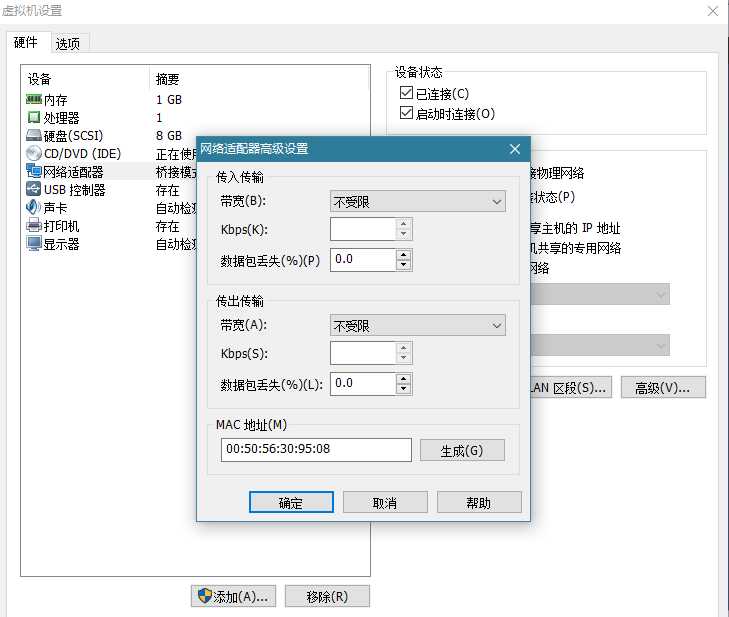Increase incoming 数据包丢失(P) with up arrow
Screen dimensions: 729x617
(404, 254)
